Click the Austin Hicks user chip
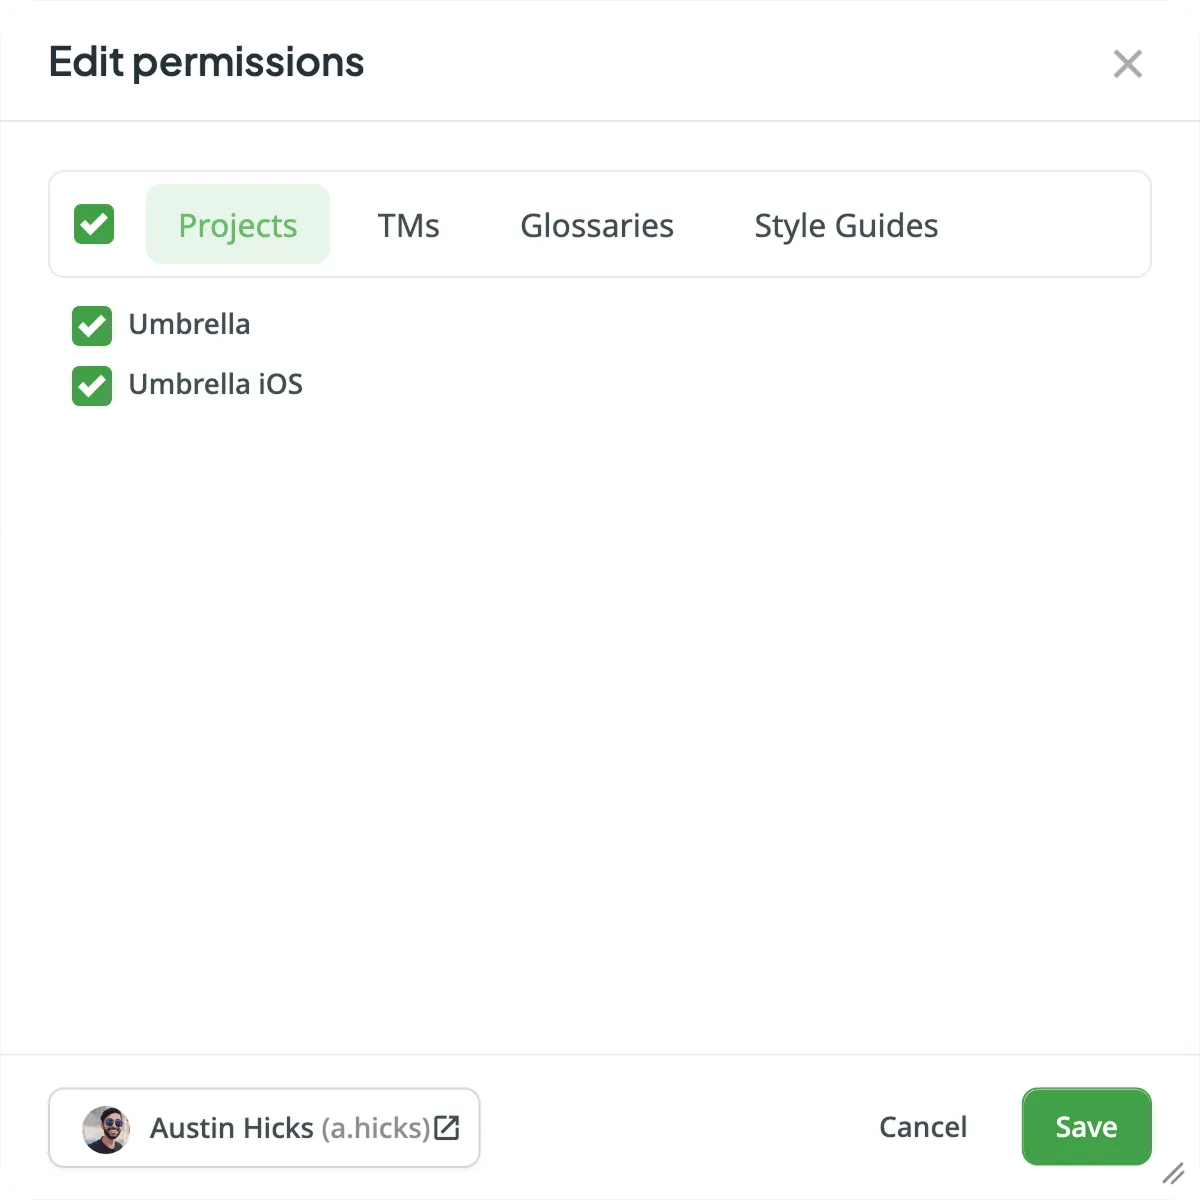 click(x=264, y=1128)
